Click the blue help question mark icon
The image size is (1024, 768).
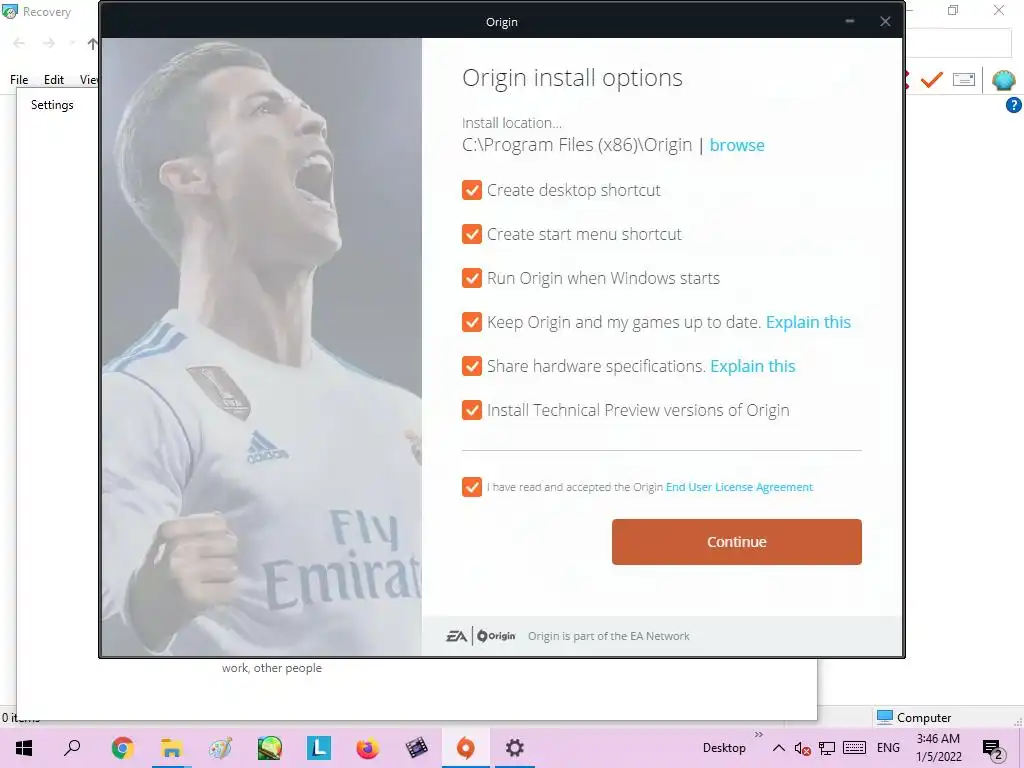(x=1014, y=105)
